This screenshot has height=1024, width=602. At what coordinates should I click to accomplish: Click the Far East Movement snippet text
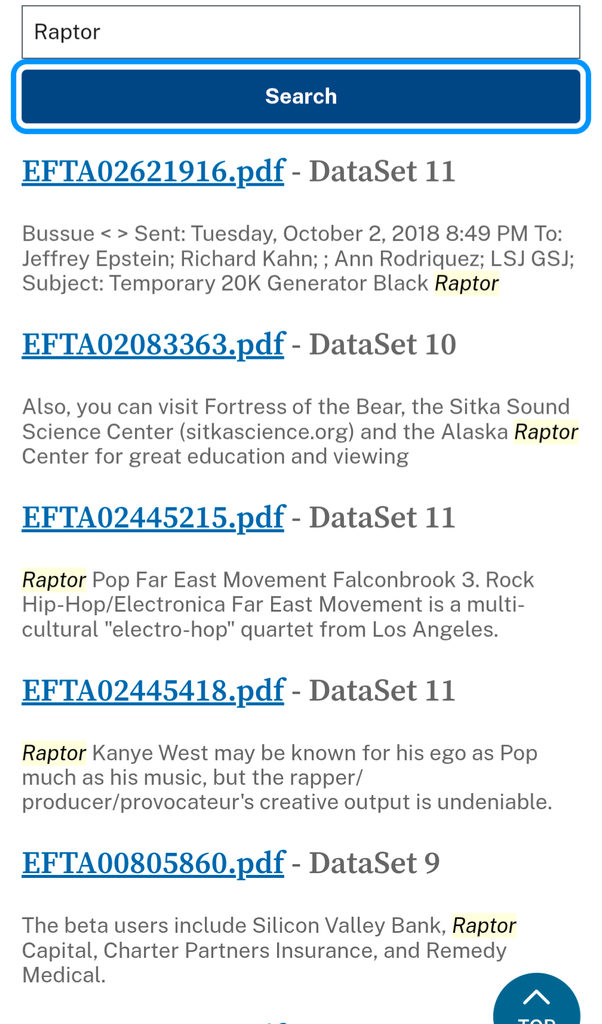278,605
